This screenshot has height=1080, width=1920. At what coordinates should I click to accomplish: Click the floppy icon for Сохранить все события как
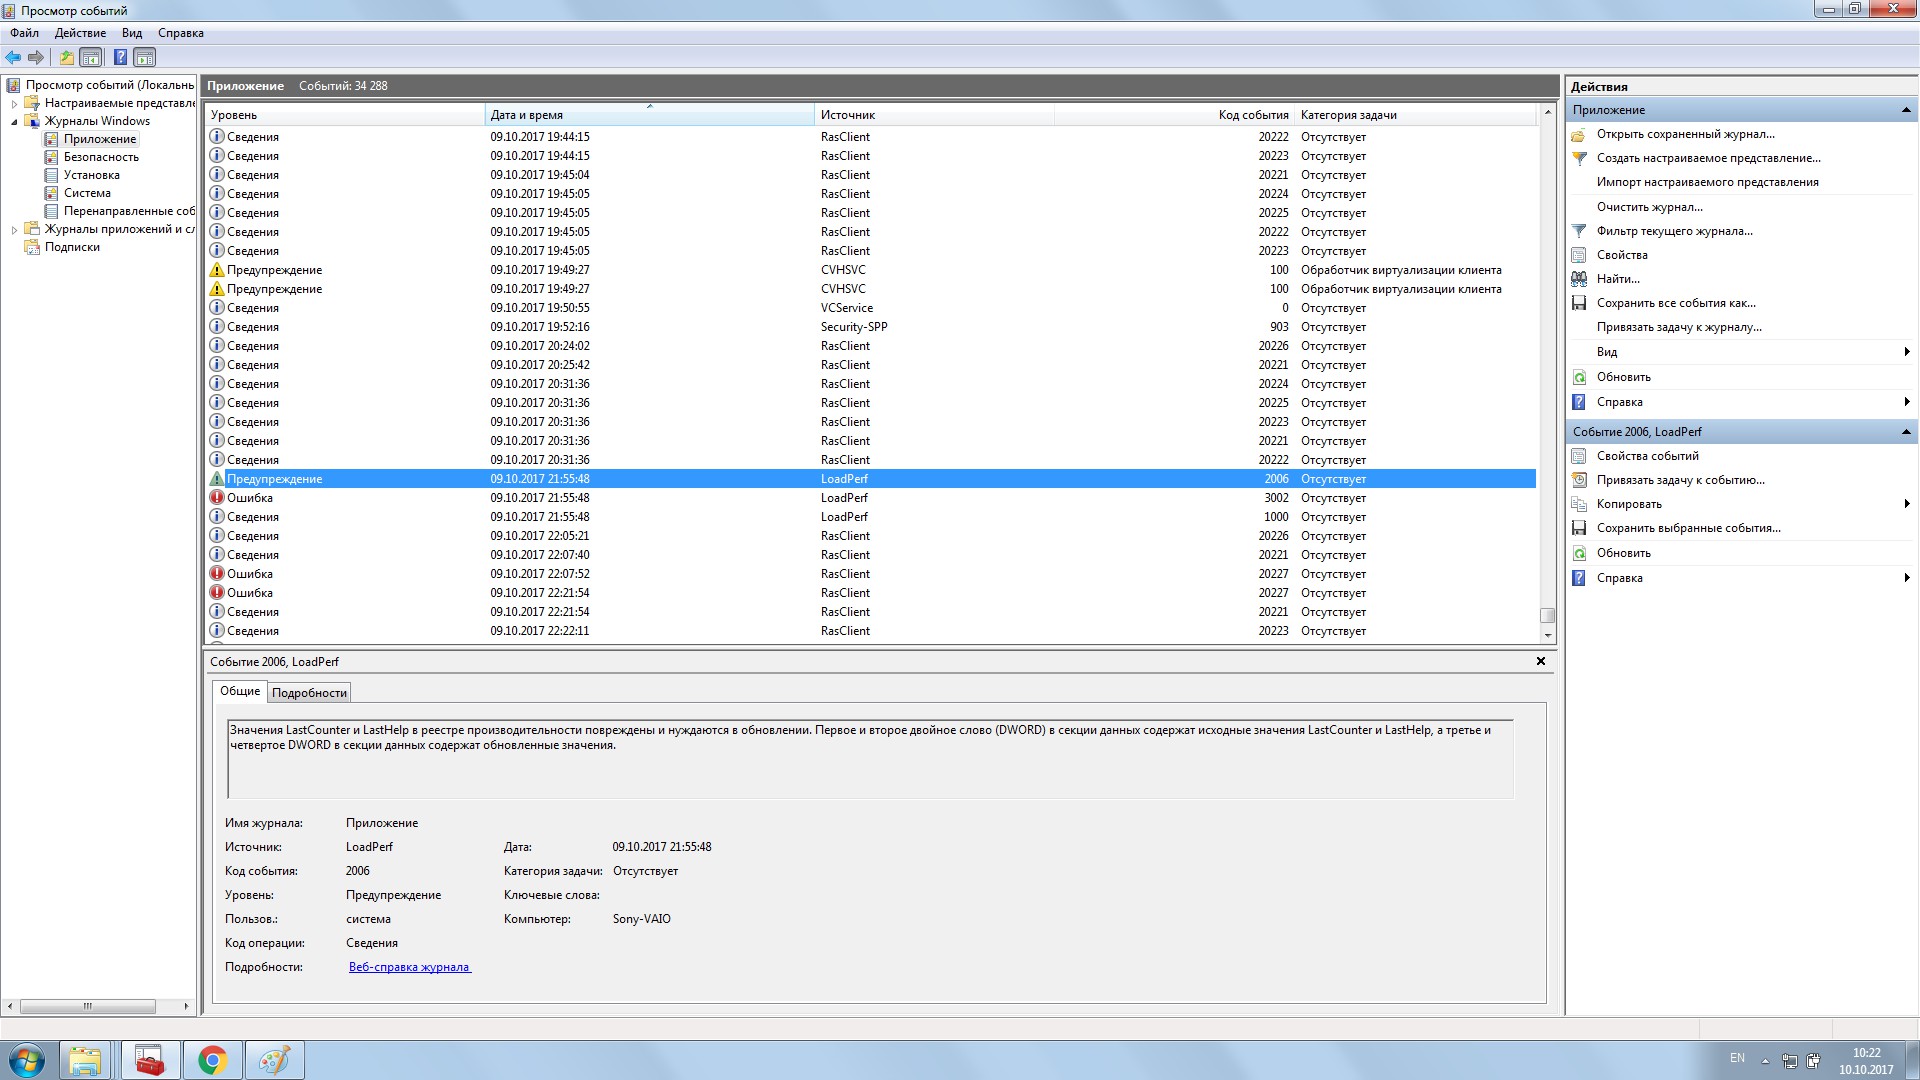coord(1579,303)
